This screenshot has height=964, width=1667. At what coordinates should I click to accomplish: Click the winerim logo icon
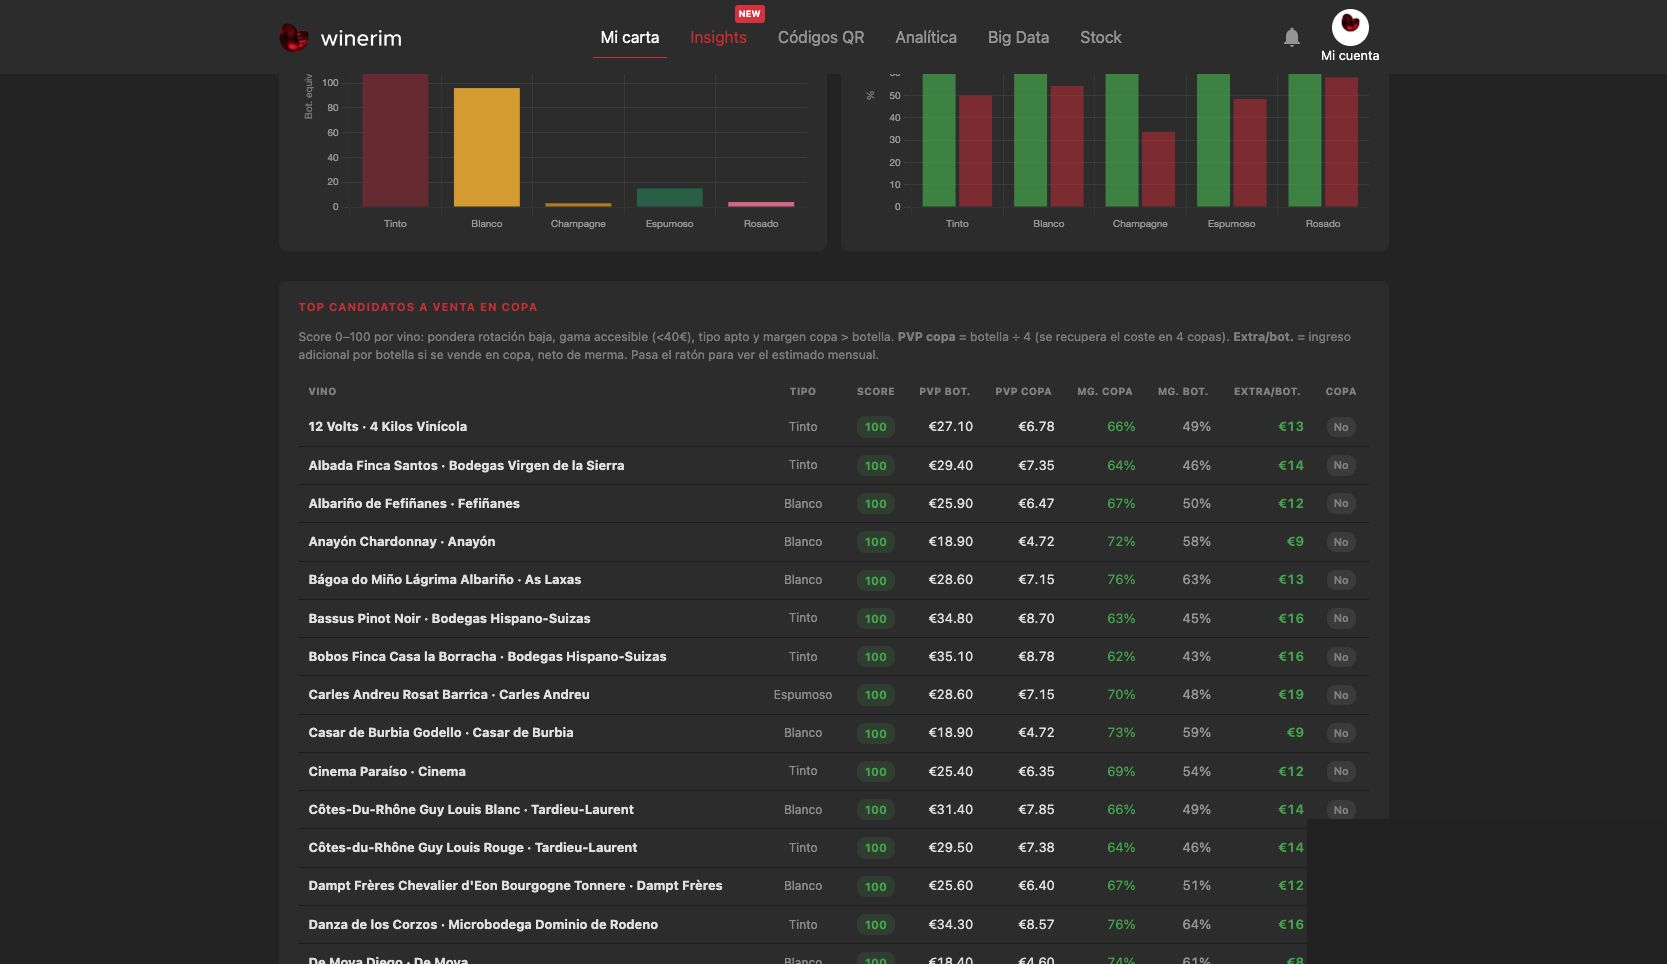tap(293, 38)
